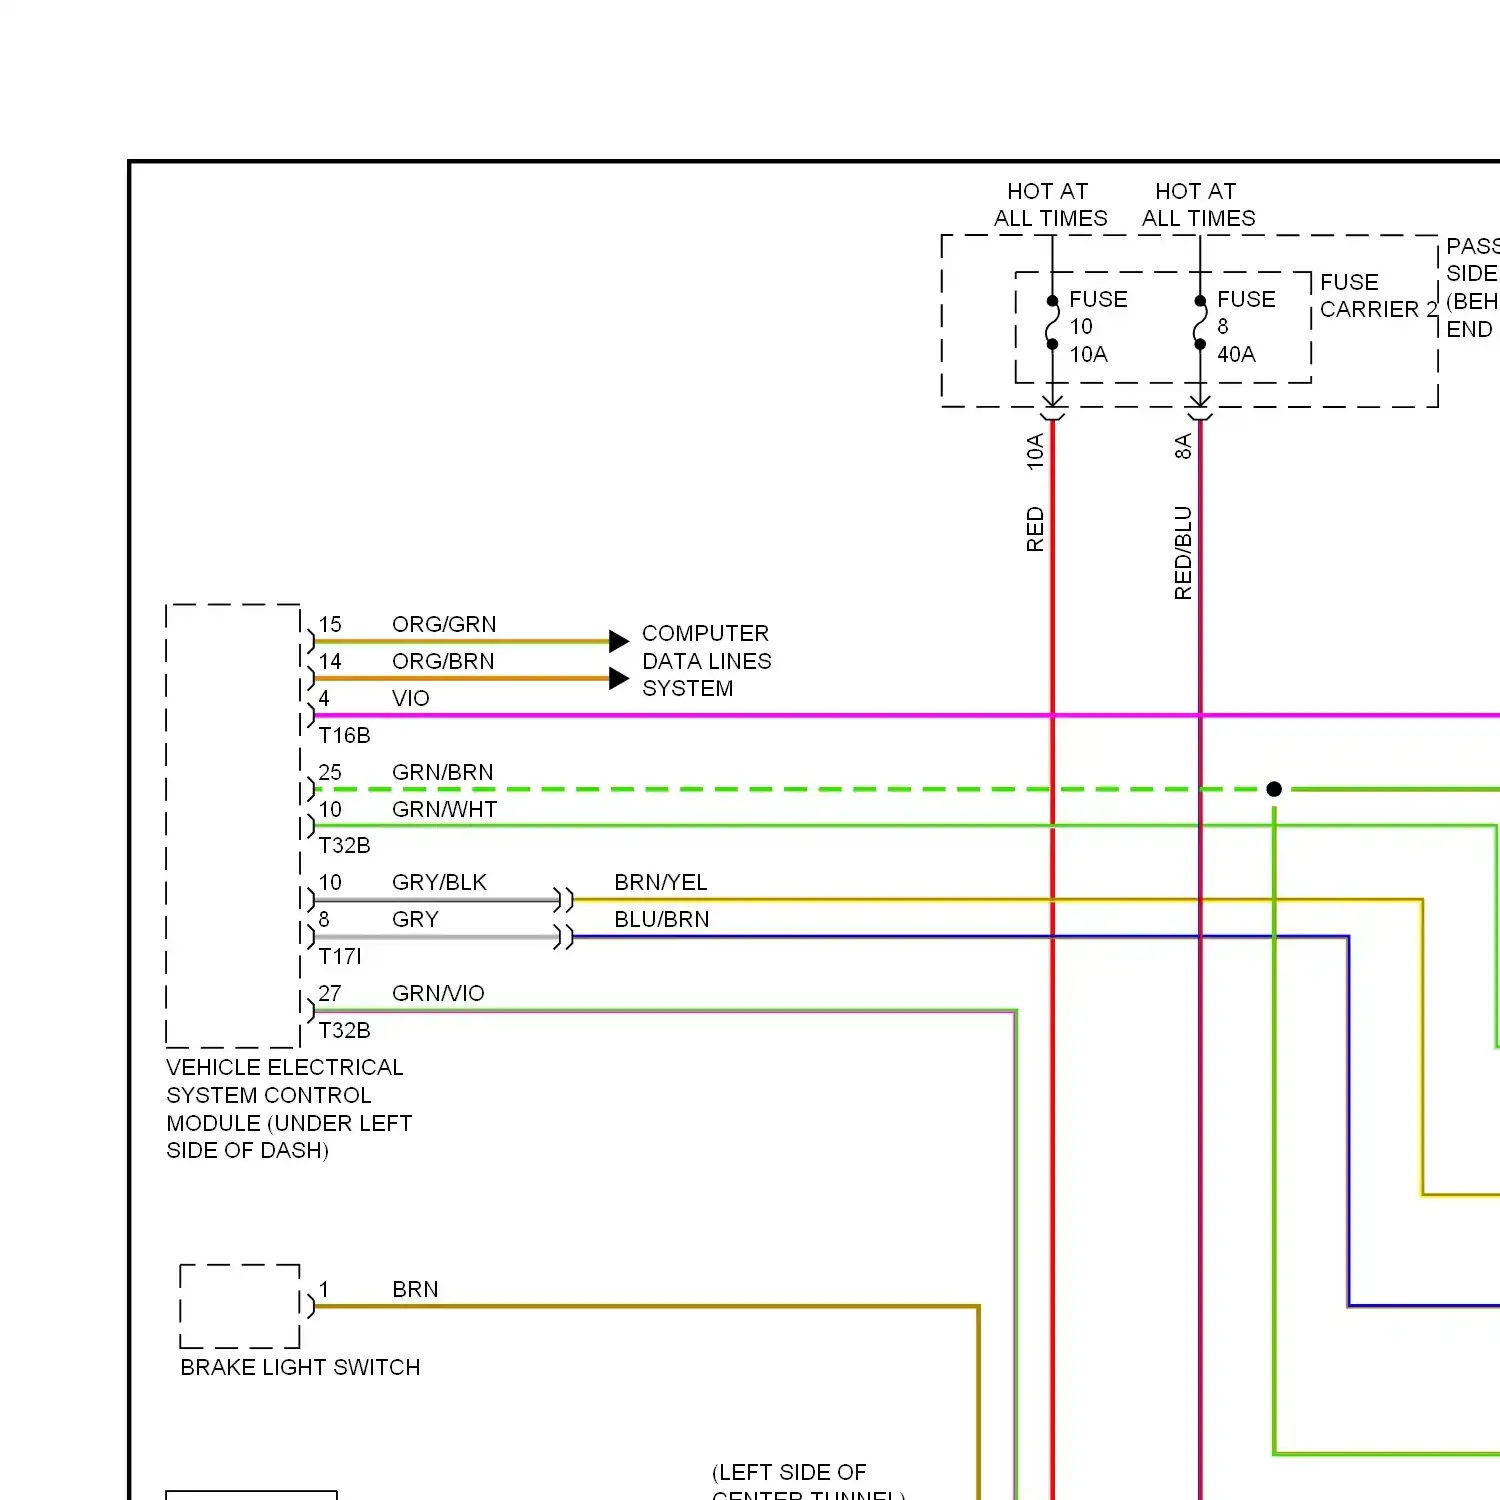1500x1500 pixels.
Task: Click the BLU/BRN wire label
Action: 662,919
